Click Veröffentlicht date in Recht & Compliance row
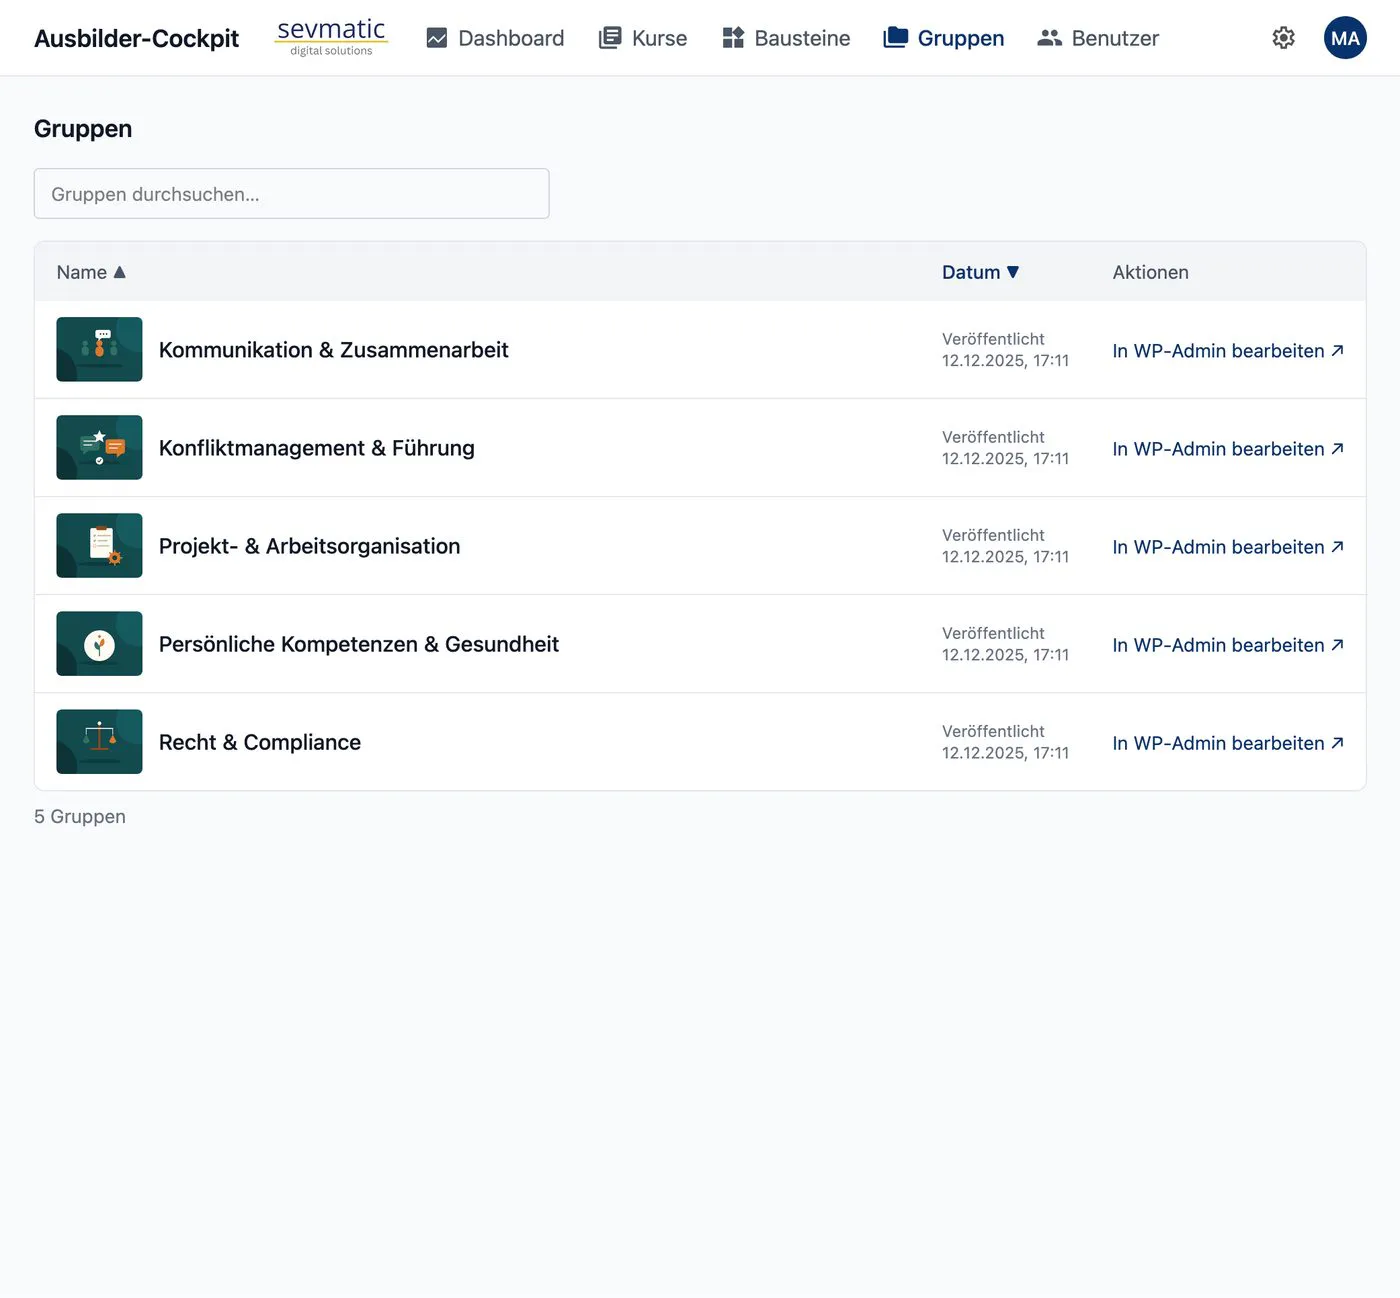Viewport: 1400px width, 1298px height. click(1005, 742)
